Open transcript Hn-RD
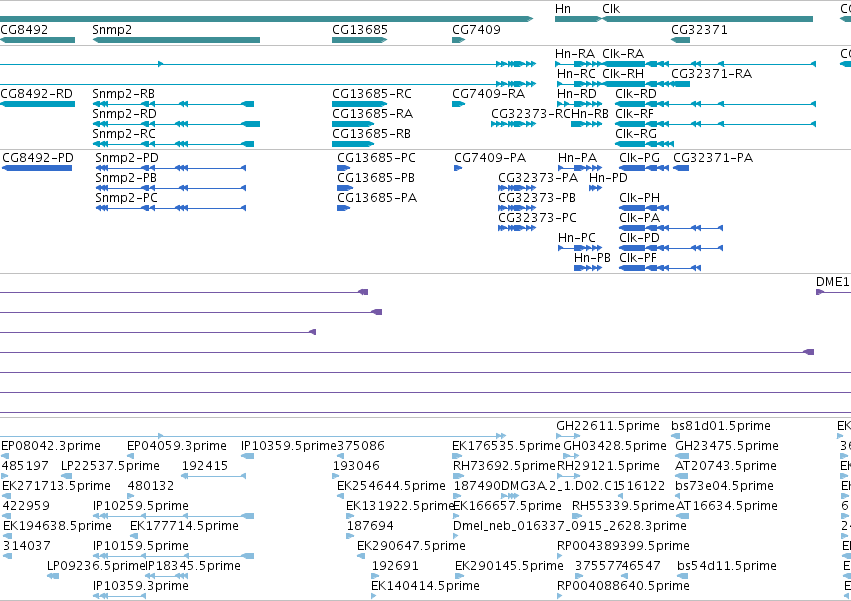This screenshot has width=851, height=601. (576, 94)
